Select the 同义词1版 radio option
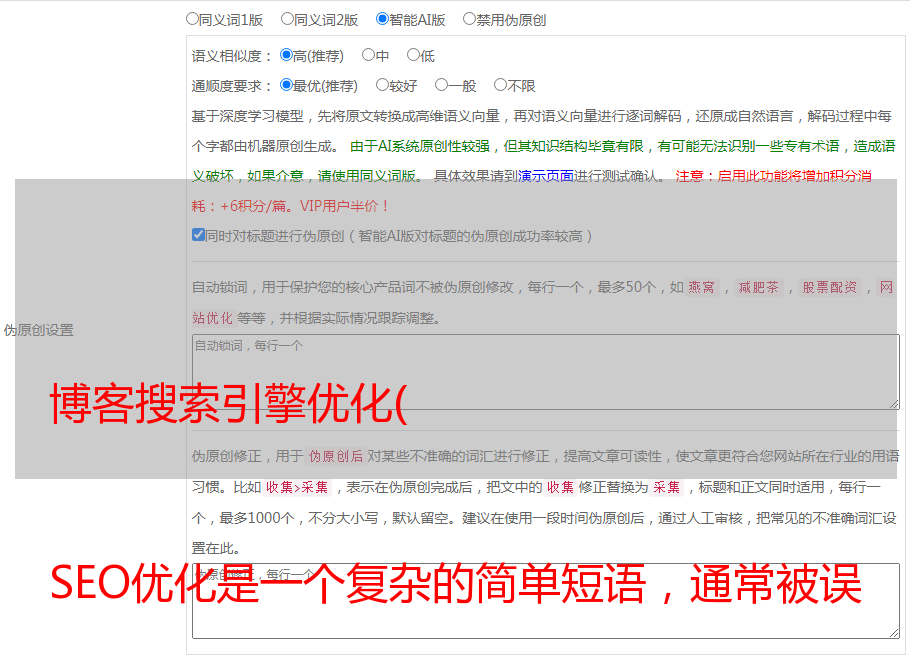 click(x=192, y=18)
